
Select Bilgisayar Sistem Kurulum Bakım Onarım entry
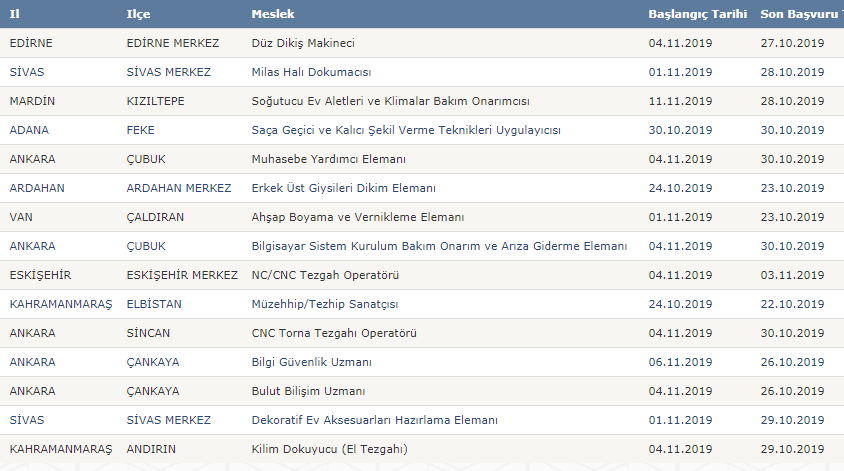[x=439, y=247]
